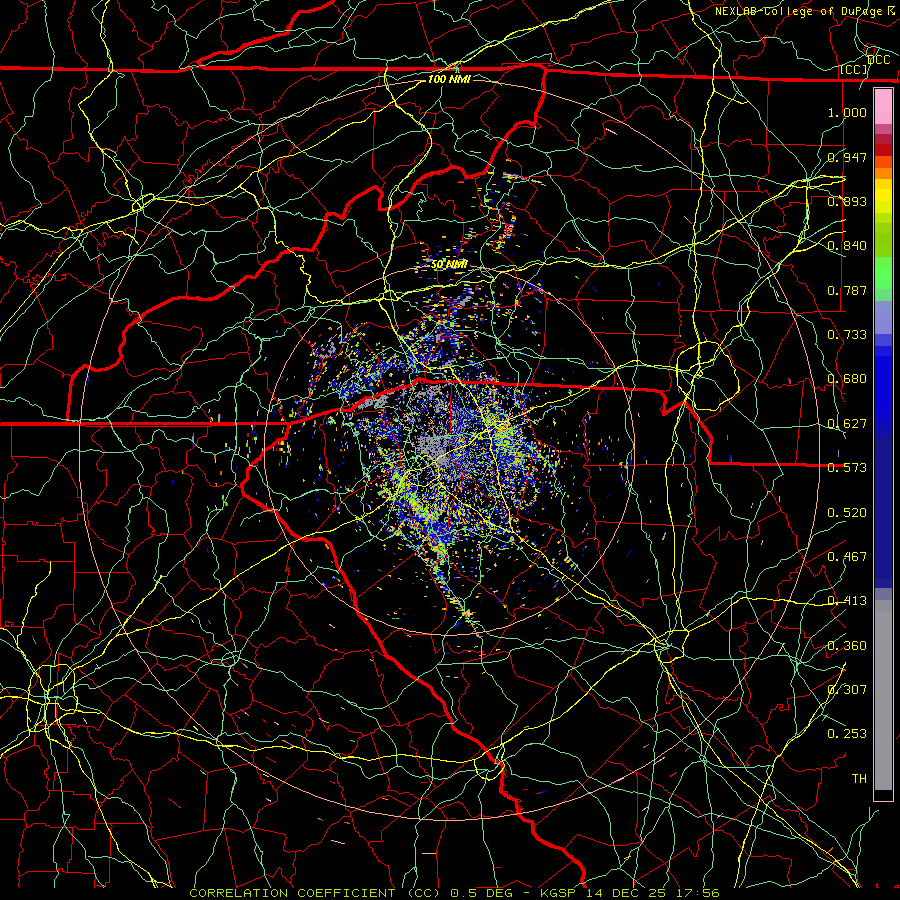
Task: Click the CORRELATION COEFFICIENT title text
Action: click(x=292, y=893)
